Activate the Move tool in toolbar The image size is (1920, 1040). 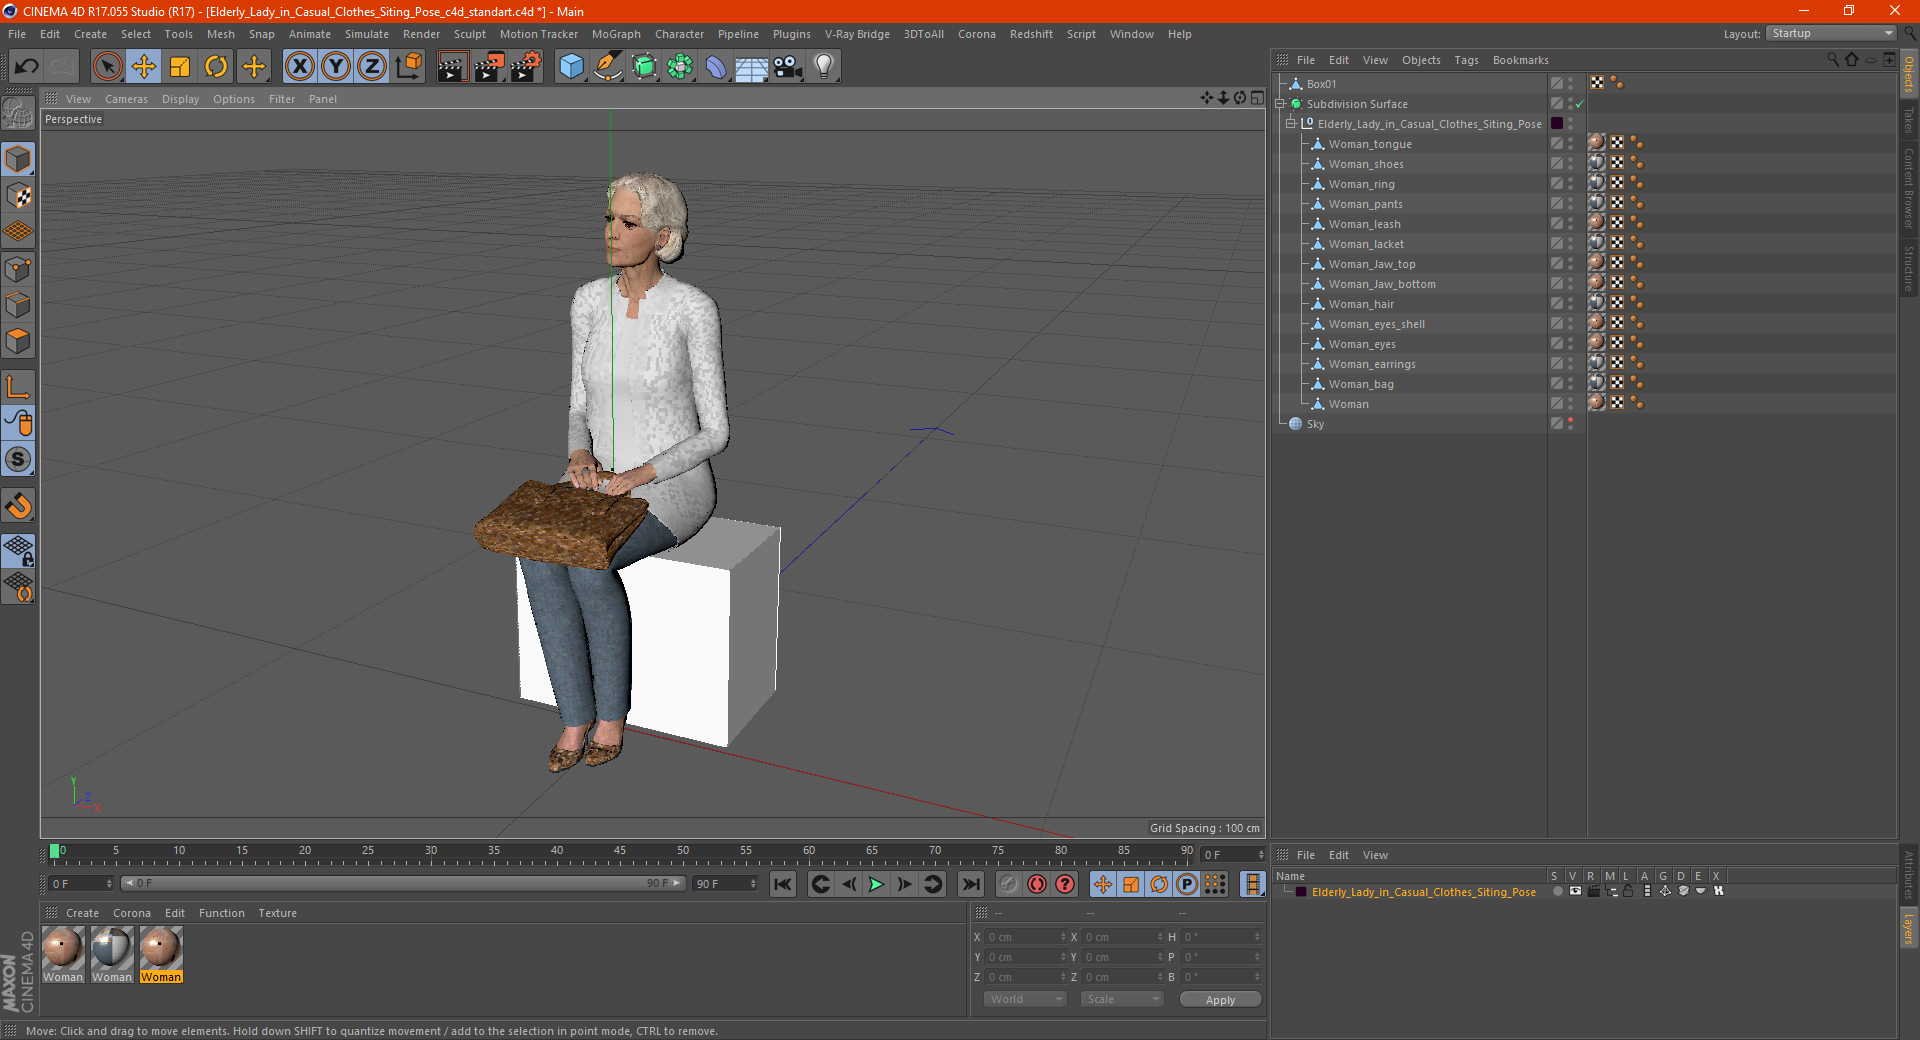(x=144, y=67)
